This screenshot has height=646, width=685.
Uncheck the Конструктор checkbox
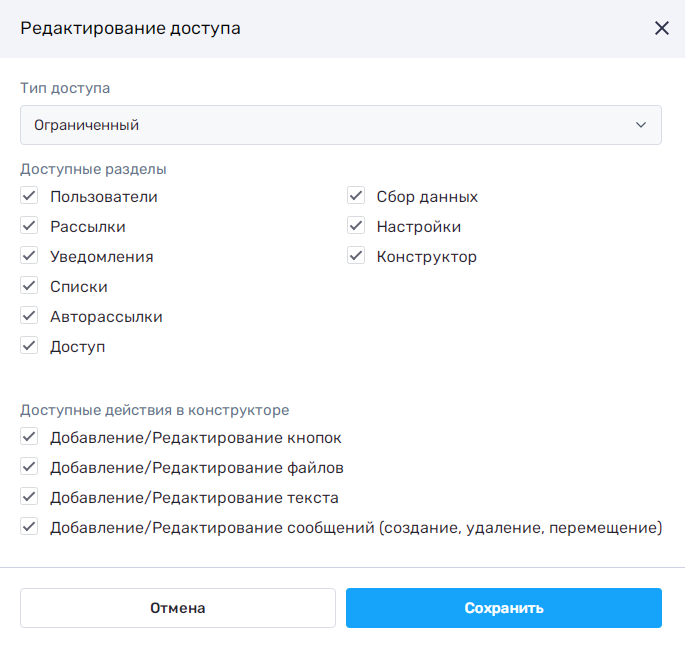tap(355, 257)
